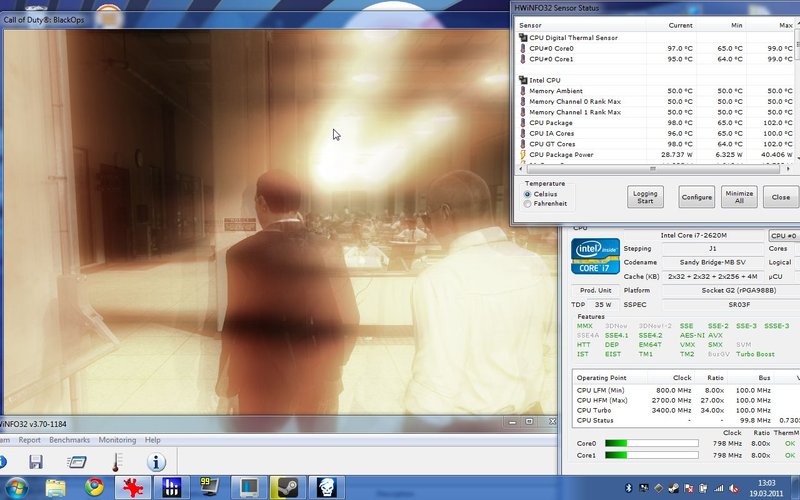Click the Steam icon in system tray

point(673,488)
